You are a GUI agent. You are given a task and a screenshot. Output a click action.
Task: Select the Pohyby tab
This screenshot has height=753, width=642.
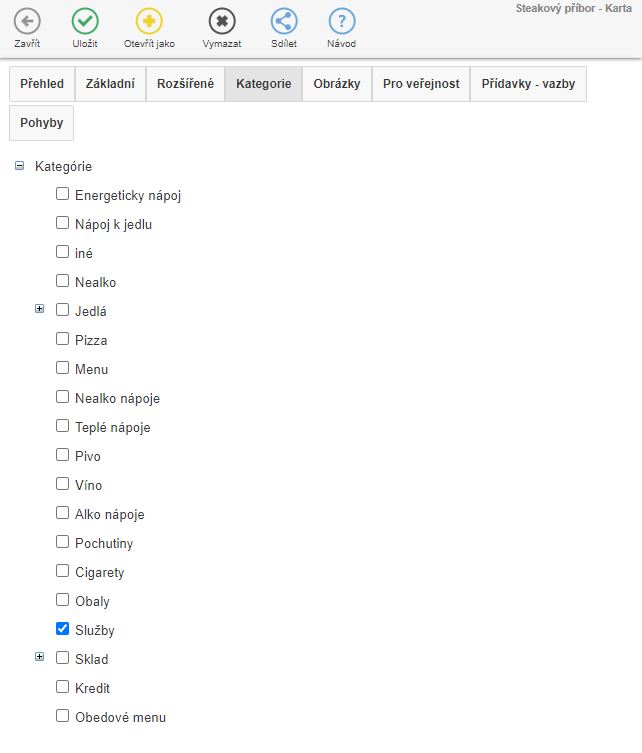pos(41,122)
